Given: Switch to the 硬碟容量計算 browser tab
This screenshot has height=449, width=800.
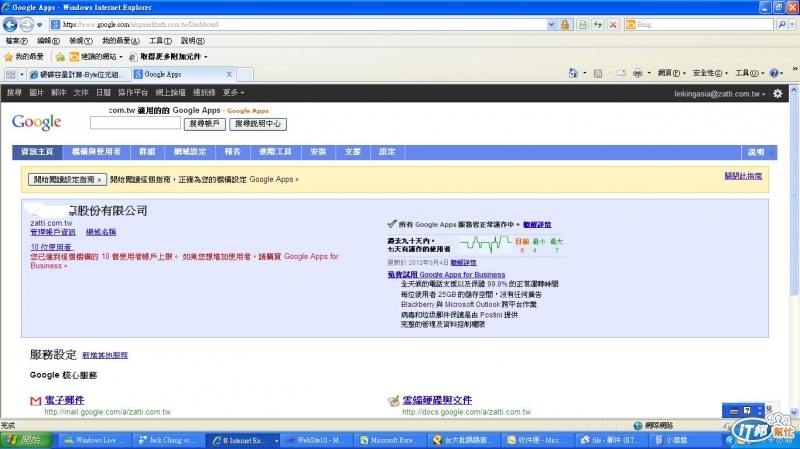Looking at the screenshot, I should click(79, 74).
